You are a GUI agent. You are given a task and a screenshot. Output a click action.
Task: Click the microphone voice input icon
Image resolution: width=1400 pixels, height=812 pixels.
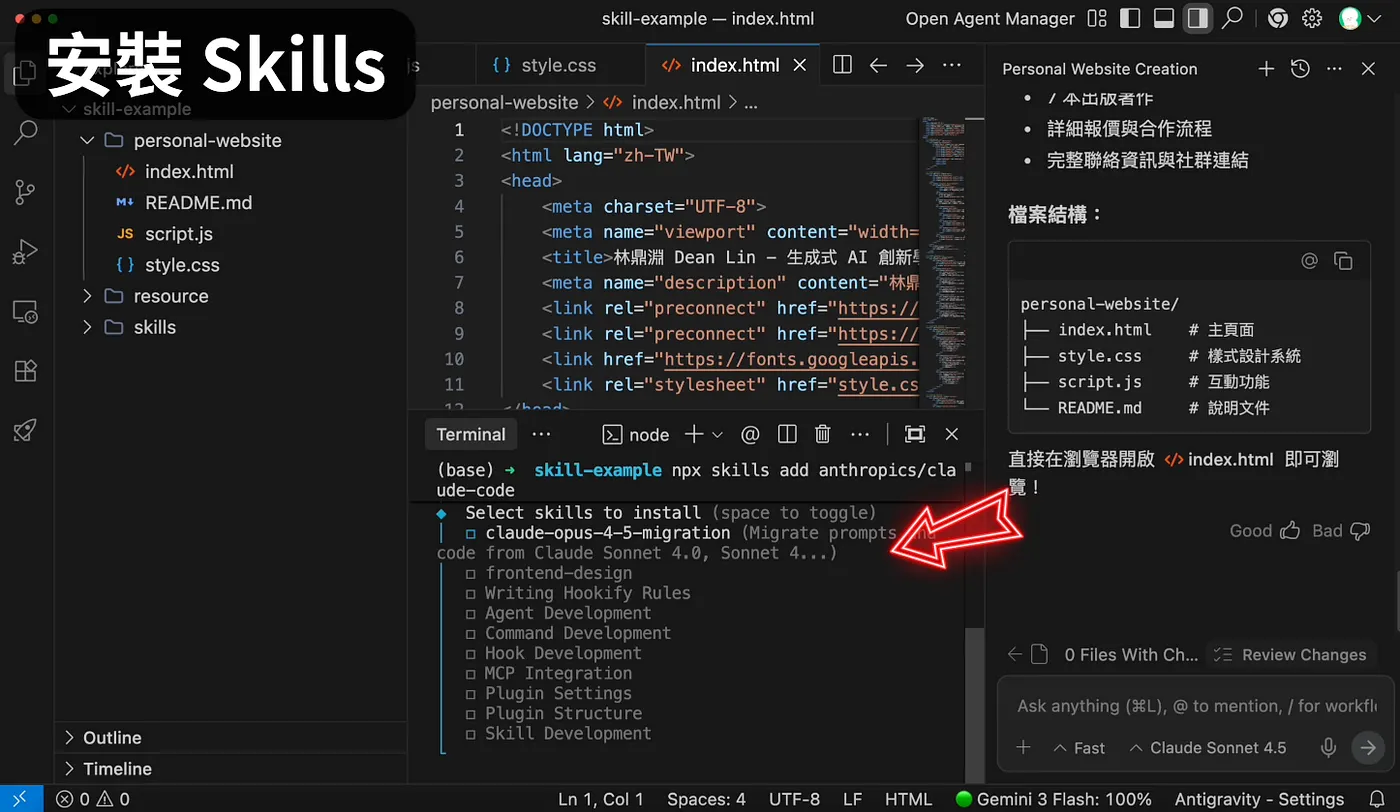1329,747
